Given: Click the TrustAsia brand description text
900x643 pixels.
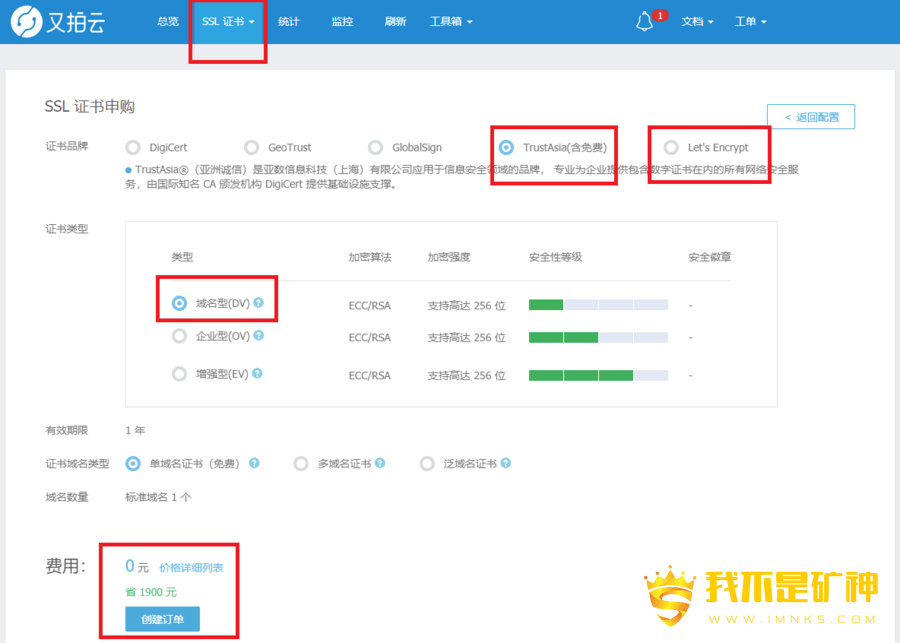Looking at the screenshot, I should tap(462, 177).
